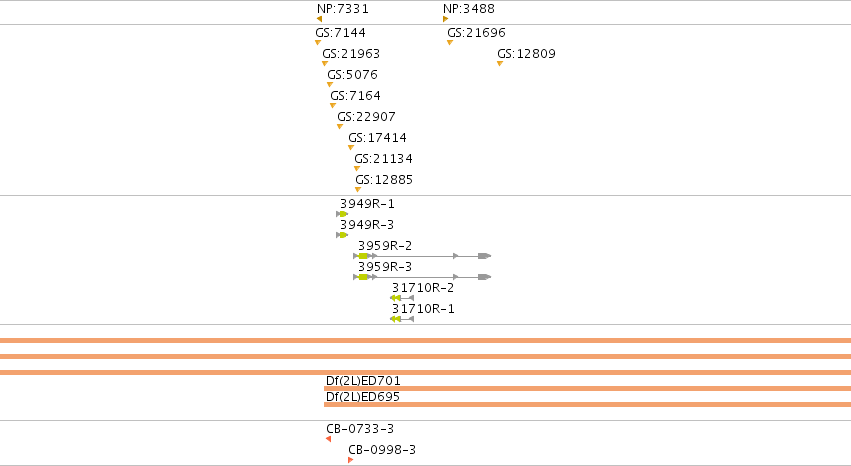Click the 3959R-3 label text
This screenshot has height=466, width=851.
click(x=385, y=266)
